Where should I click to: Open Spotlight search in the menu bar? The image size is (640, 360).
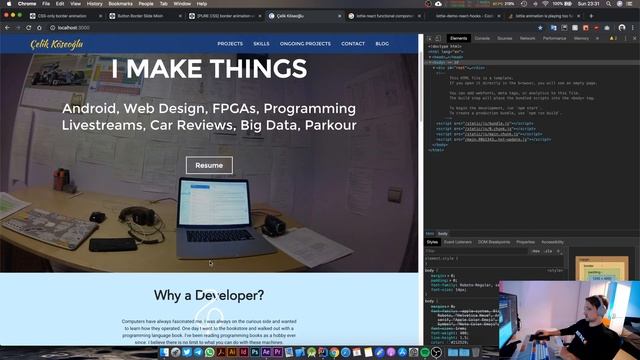(609, 4)
